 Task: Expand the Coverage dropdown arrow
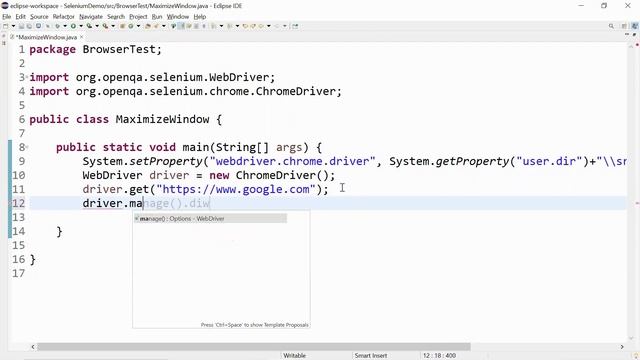97,26
